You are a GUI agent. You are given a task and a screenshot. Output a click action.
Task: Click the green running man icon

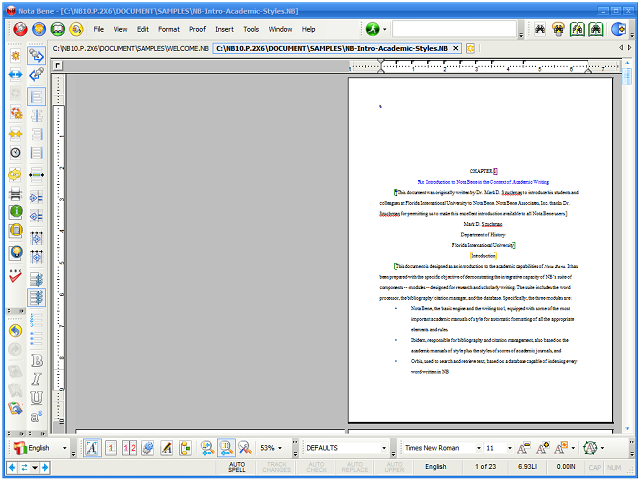372,29
